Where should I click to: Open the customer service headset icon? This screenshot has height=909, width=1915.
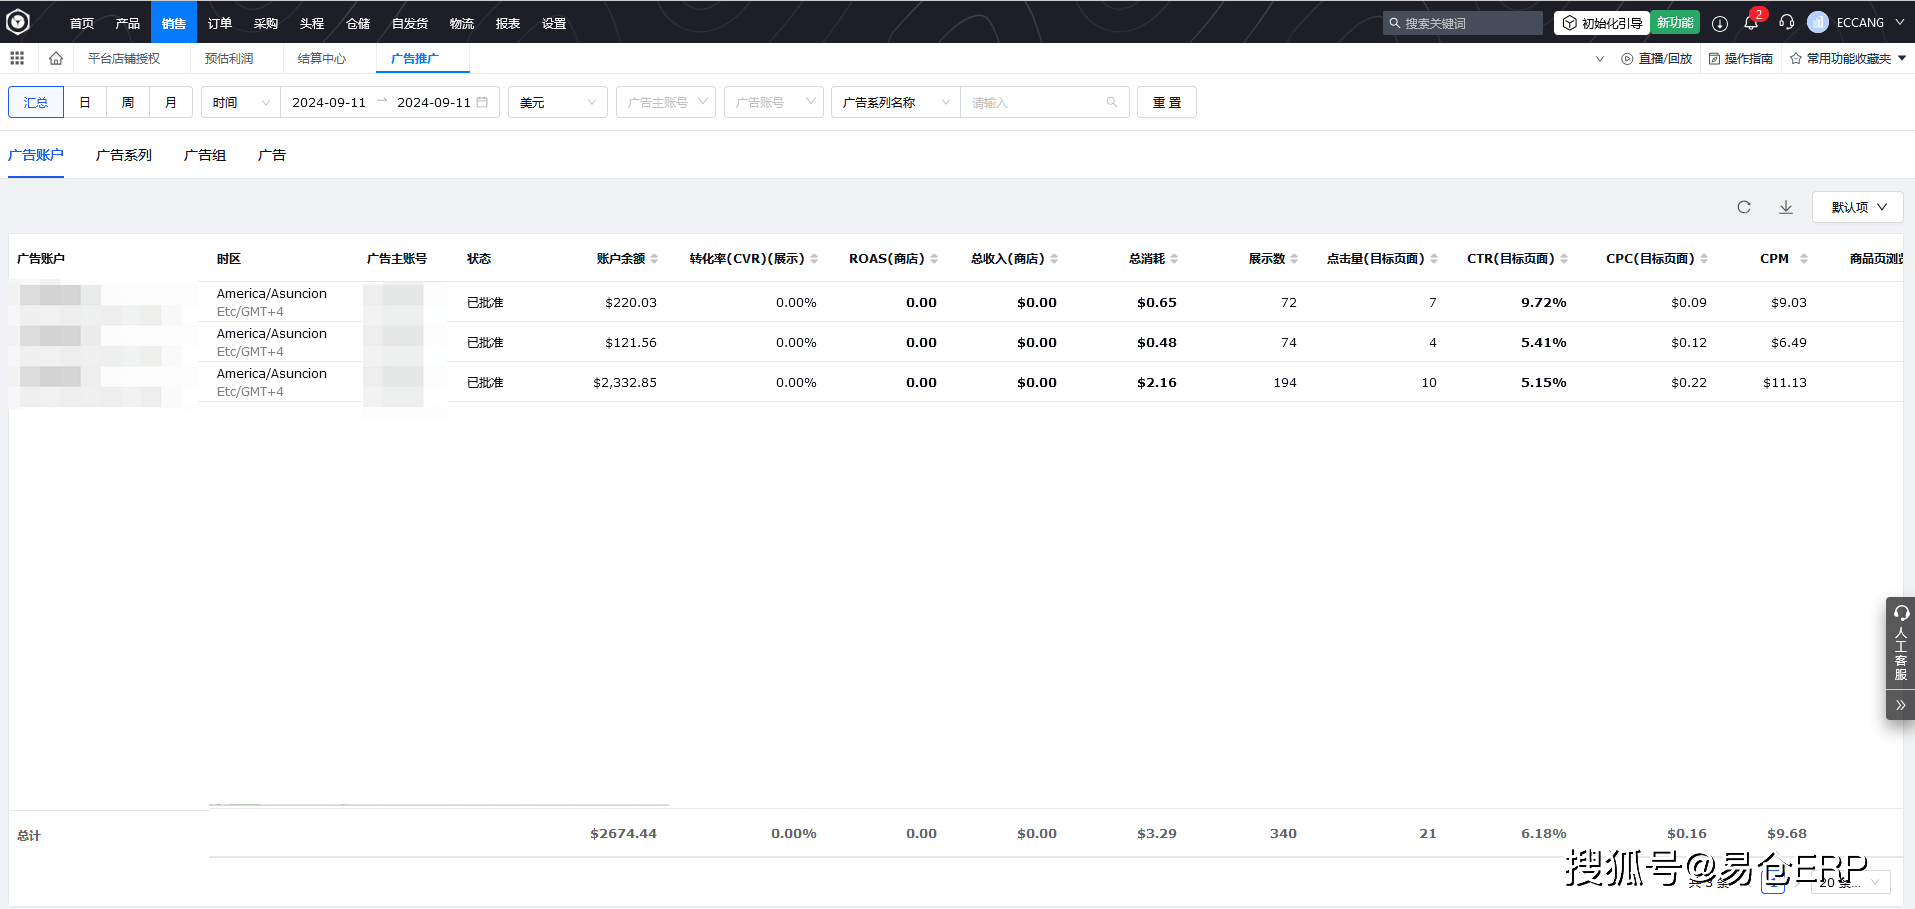pyautogui.click(x=1786, y=23)
